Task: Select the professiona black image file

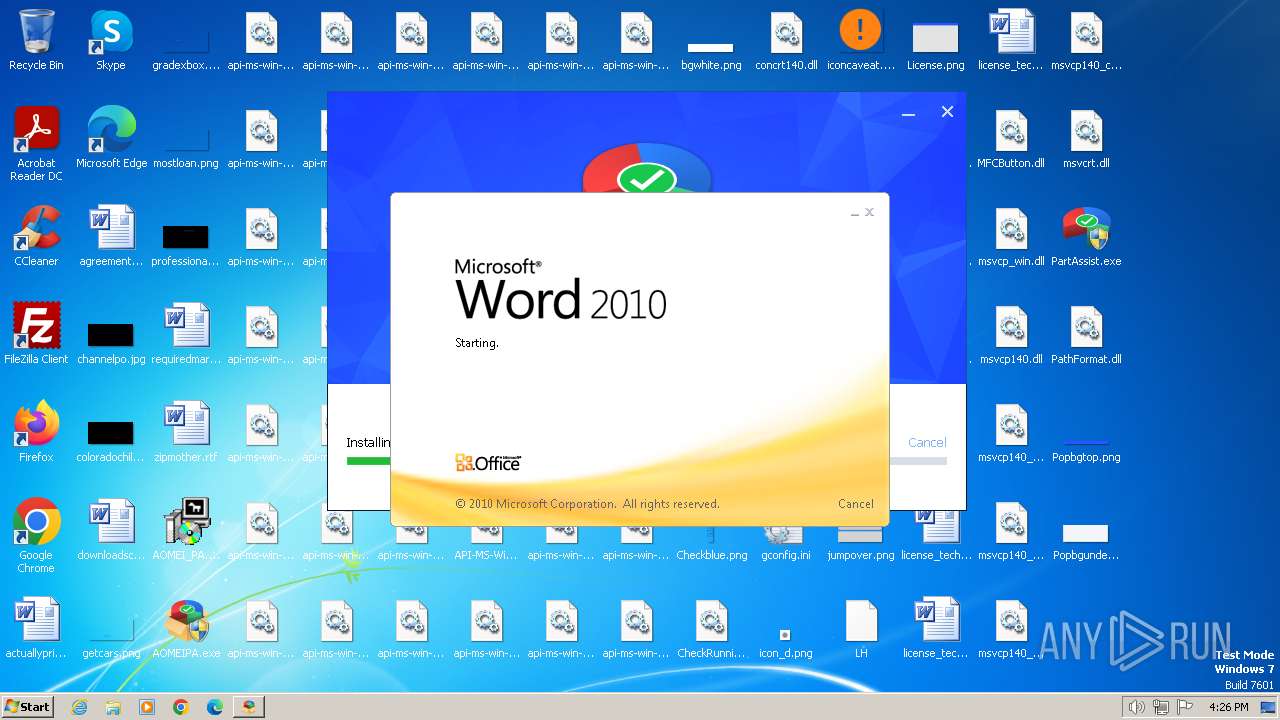Action: point(186,244)
